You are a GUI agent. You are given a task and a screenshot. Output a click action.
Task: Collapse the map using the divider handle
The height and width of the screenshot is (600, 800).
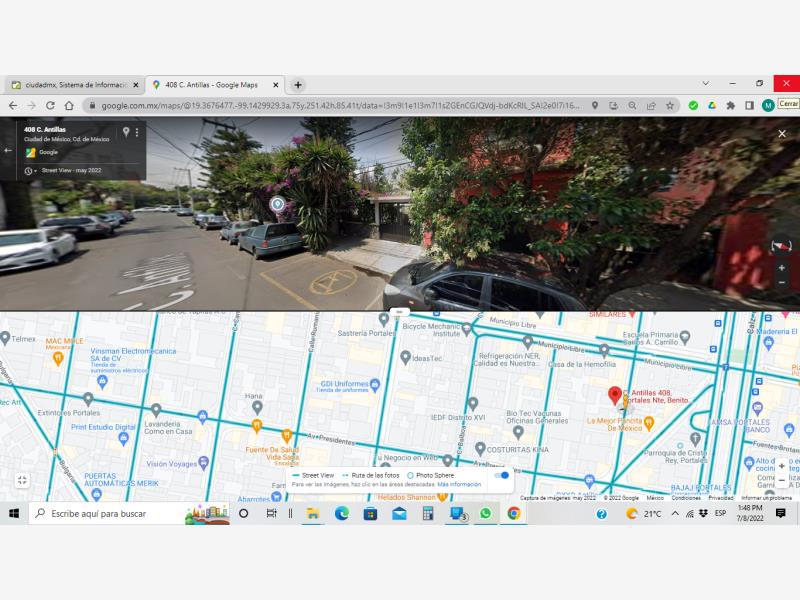coord(399,311)
